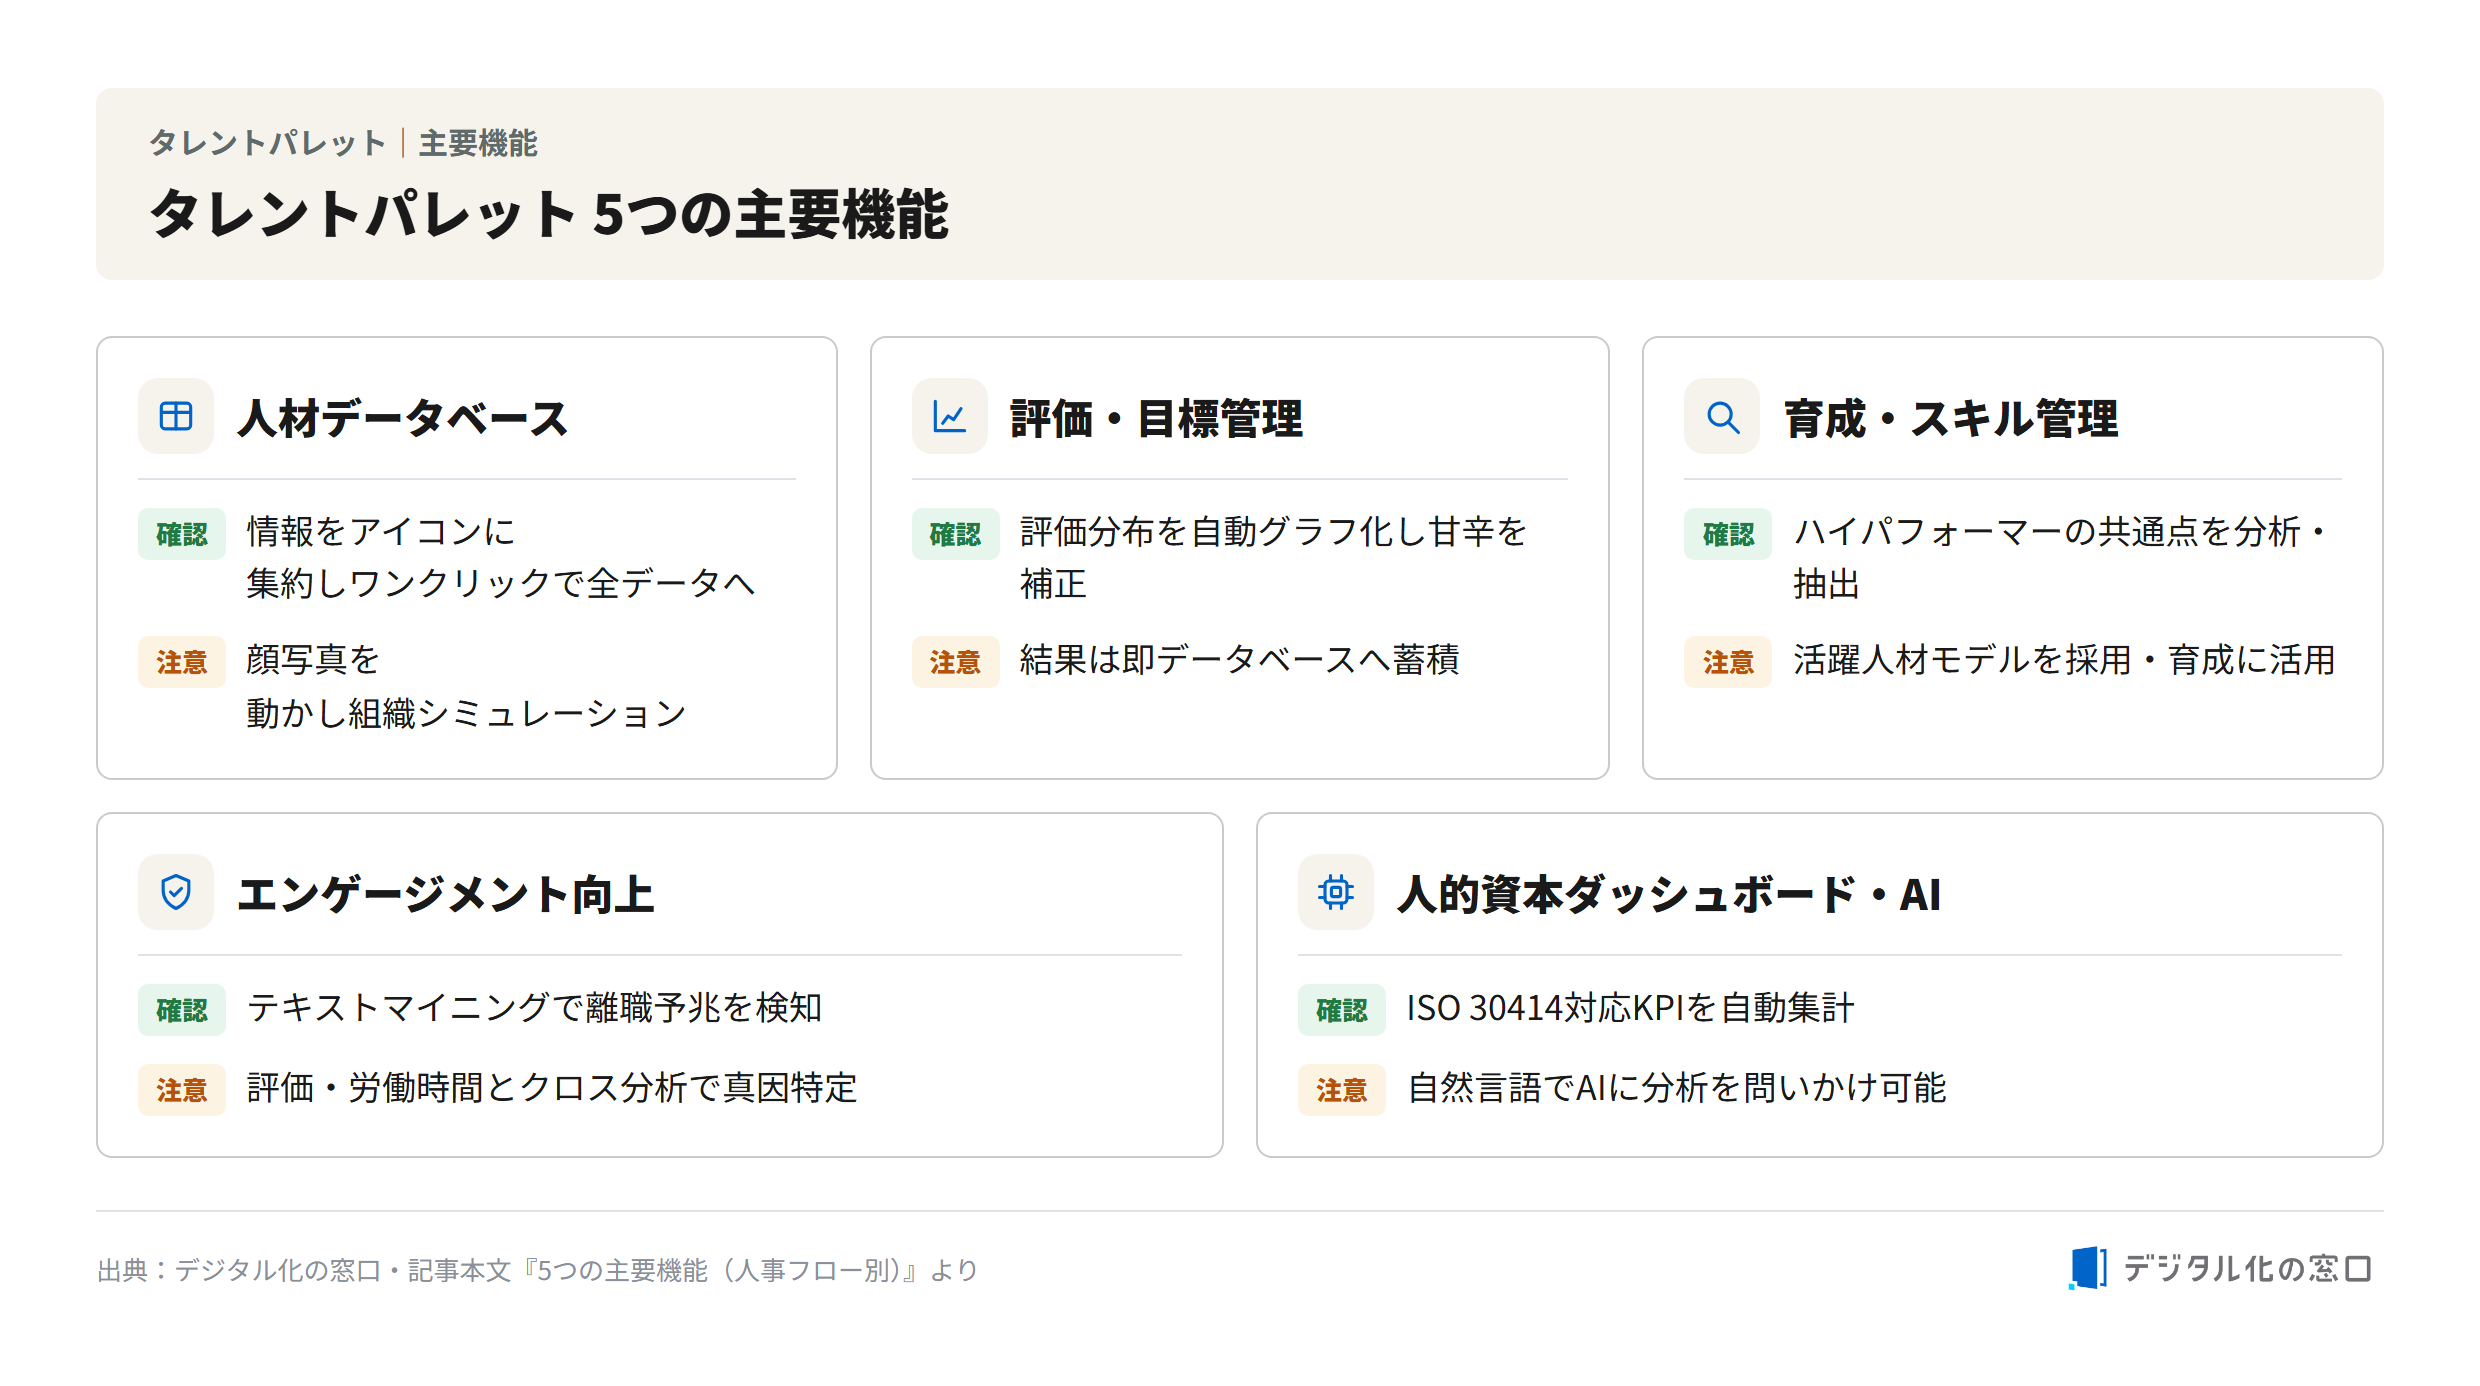Click the 注意 badge beside 評価・労働時間
Viewport: 2480px width, 1386px height.
pyautogui.click(x=182, y=1090)
